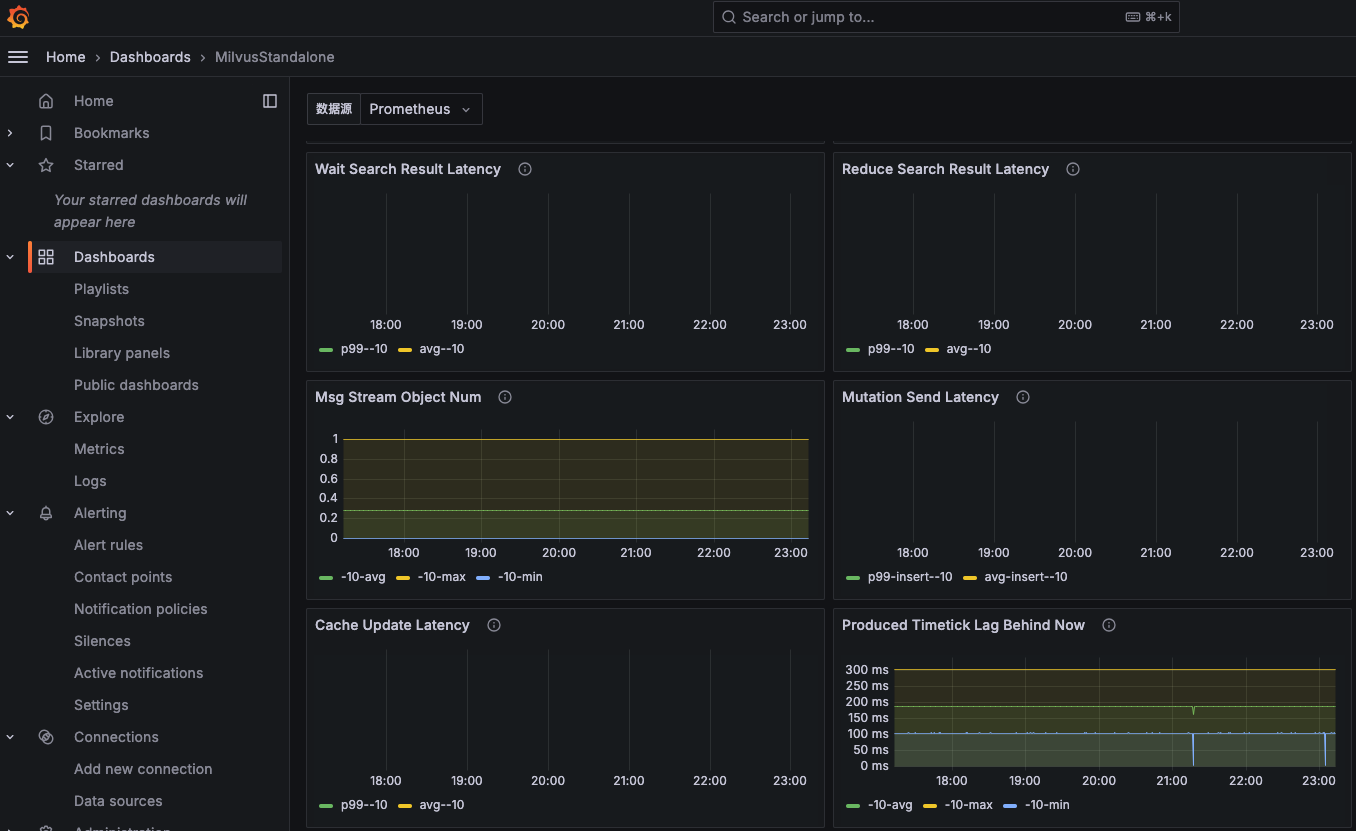Click info icon beside Mutation Send Latency

(1023, 397)
